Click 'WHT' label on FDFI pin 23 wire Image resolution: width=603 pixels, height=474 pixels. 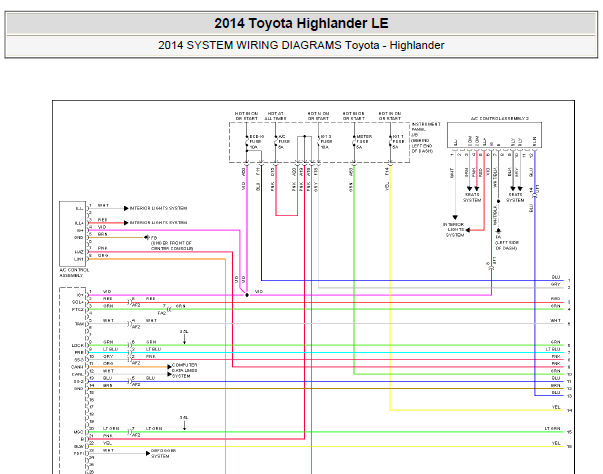(108, 450)
